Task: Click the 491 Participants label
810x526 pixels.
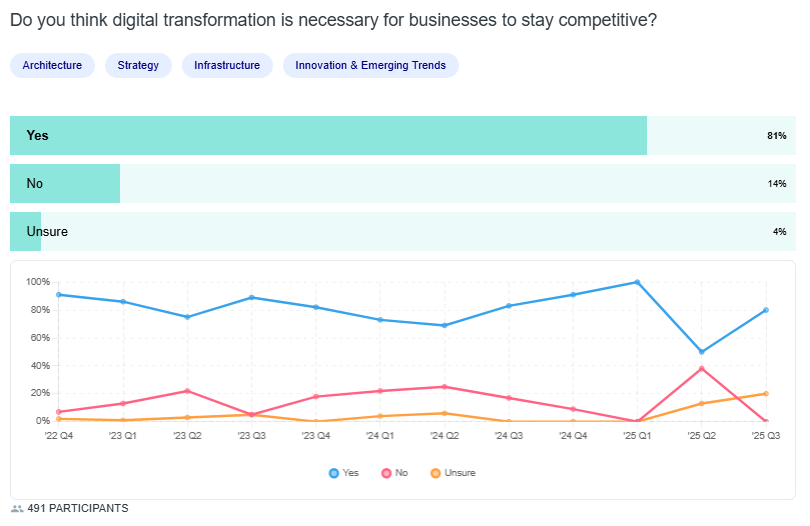Action: 78,509
